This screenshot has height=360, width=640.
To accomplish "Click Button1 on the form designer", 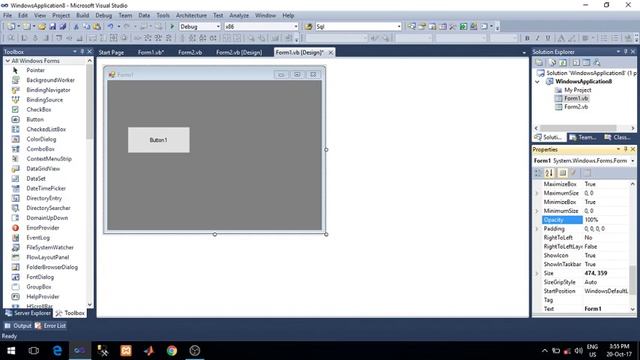I will [x=158, y=140].
